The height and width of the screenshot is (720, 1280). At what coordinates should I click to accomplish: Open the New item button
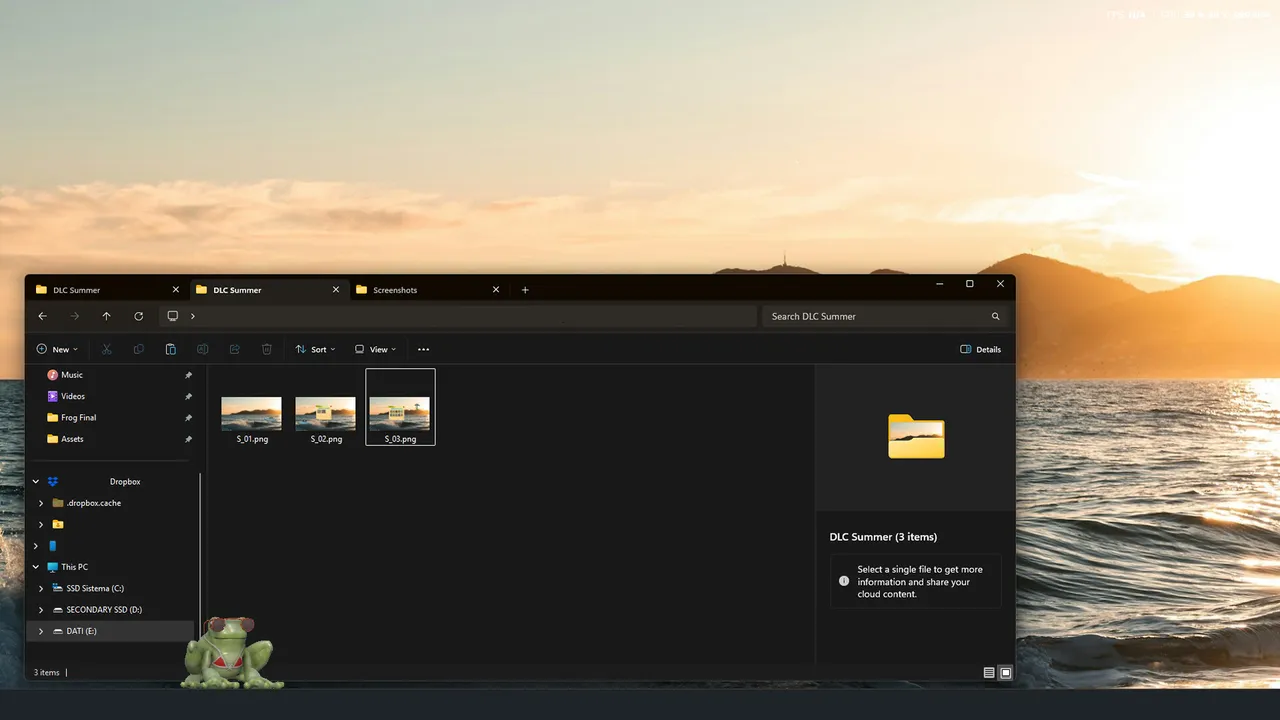(x=57, y=349)
